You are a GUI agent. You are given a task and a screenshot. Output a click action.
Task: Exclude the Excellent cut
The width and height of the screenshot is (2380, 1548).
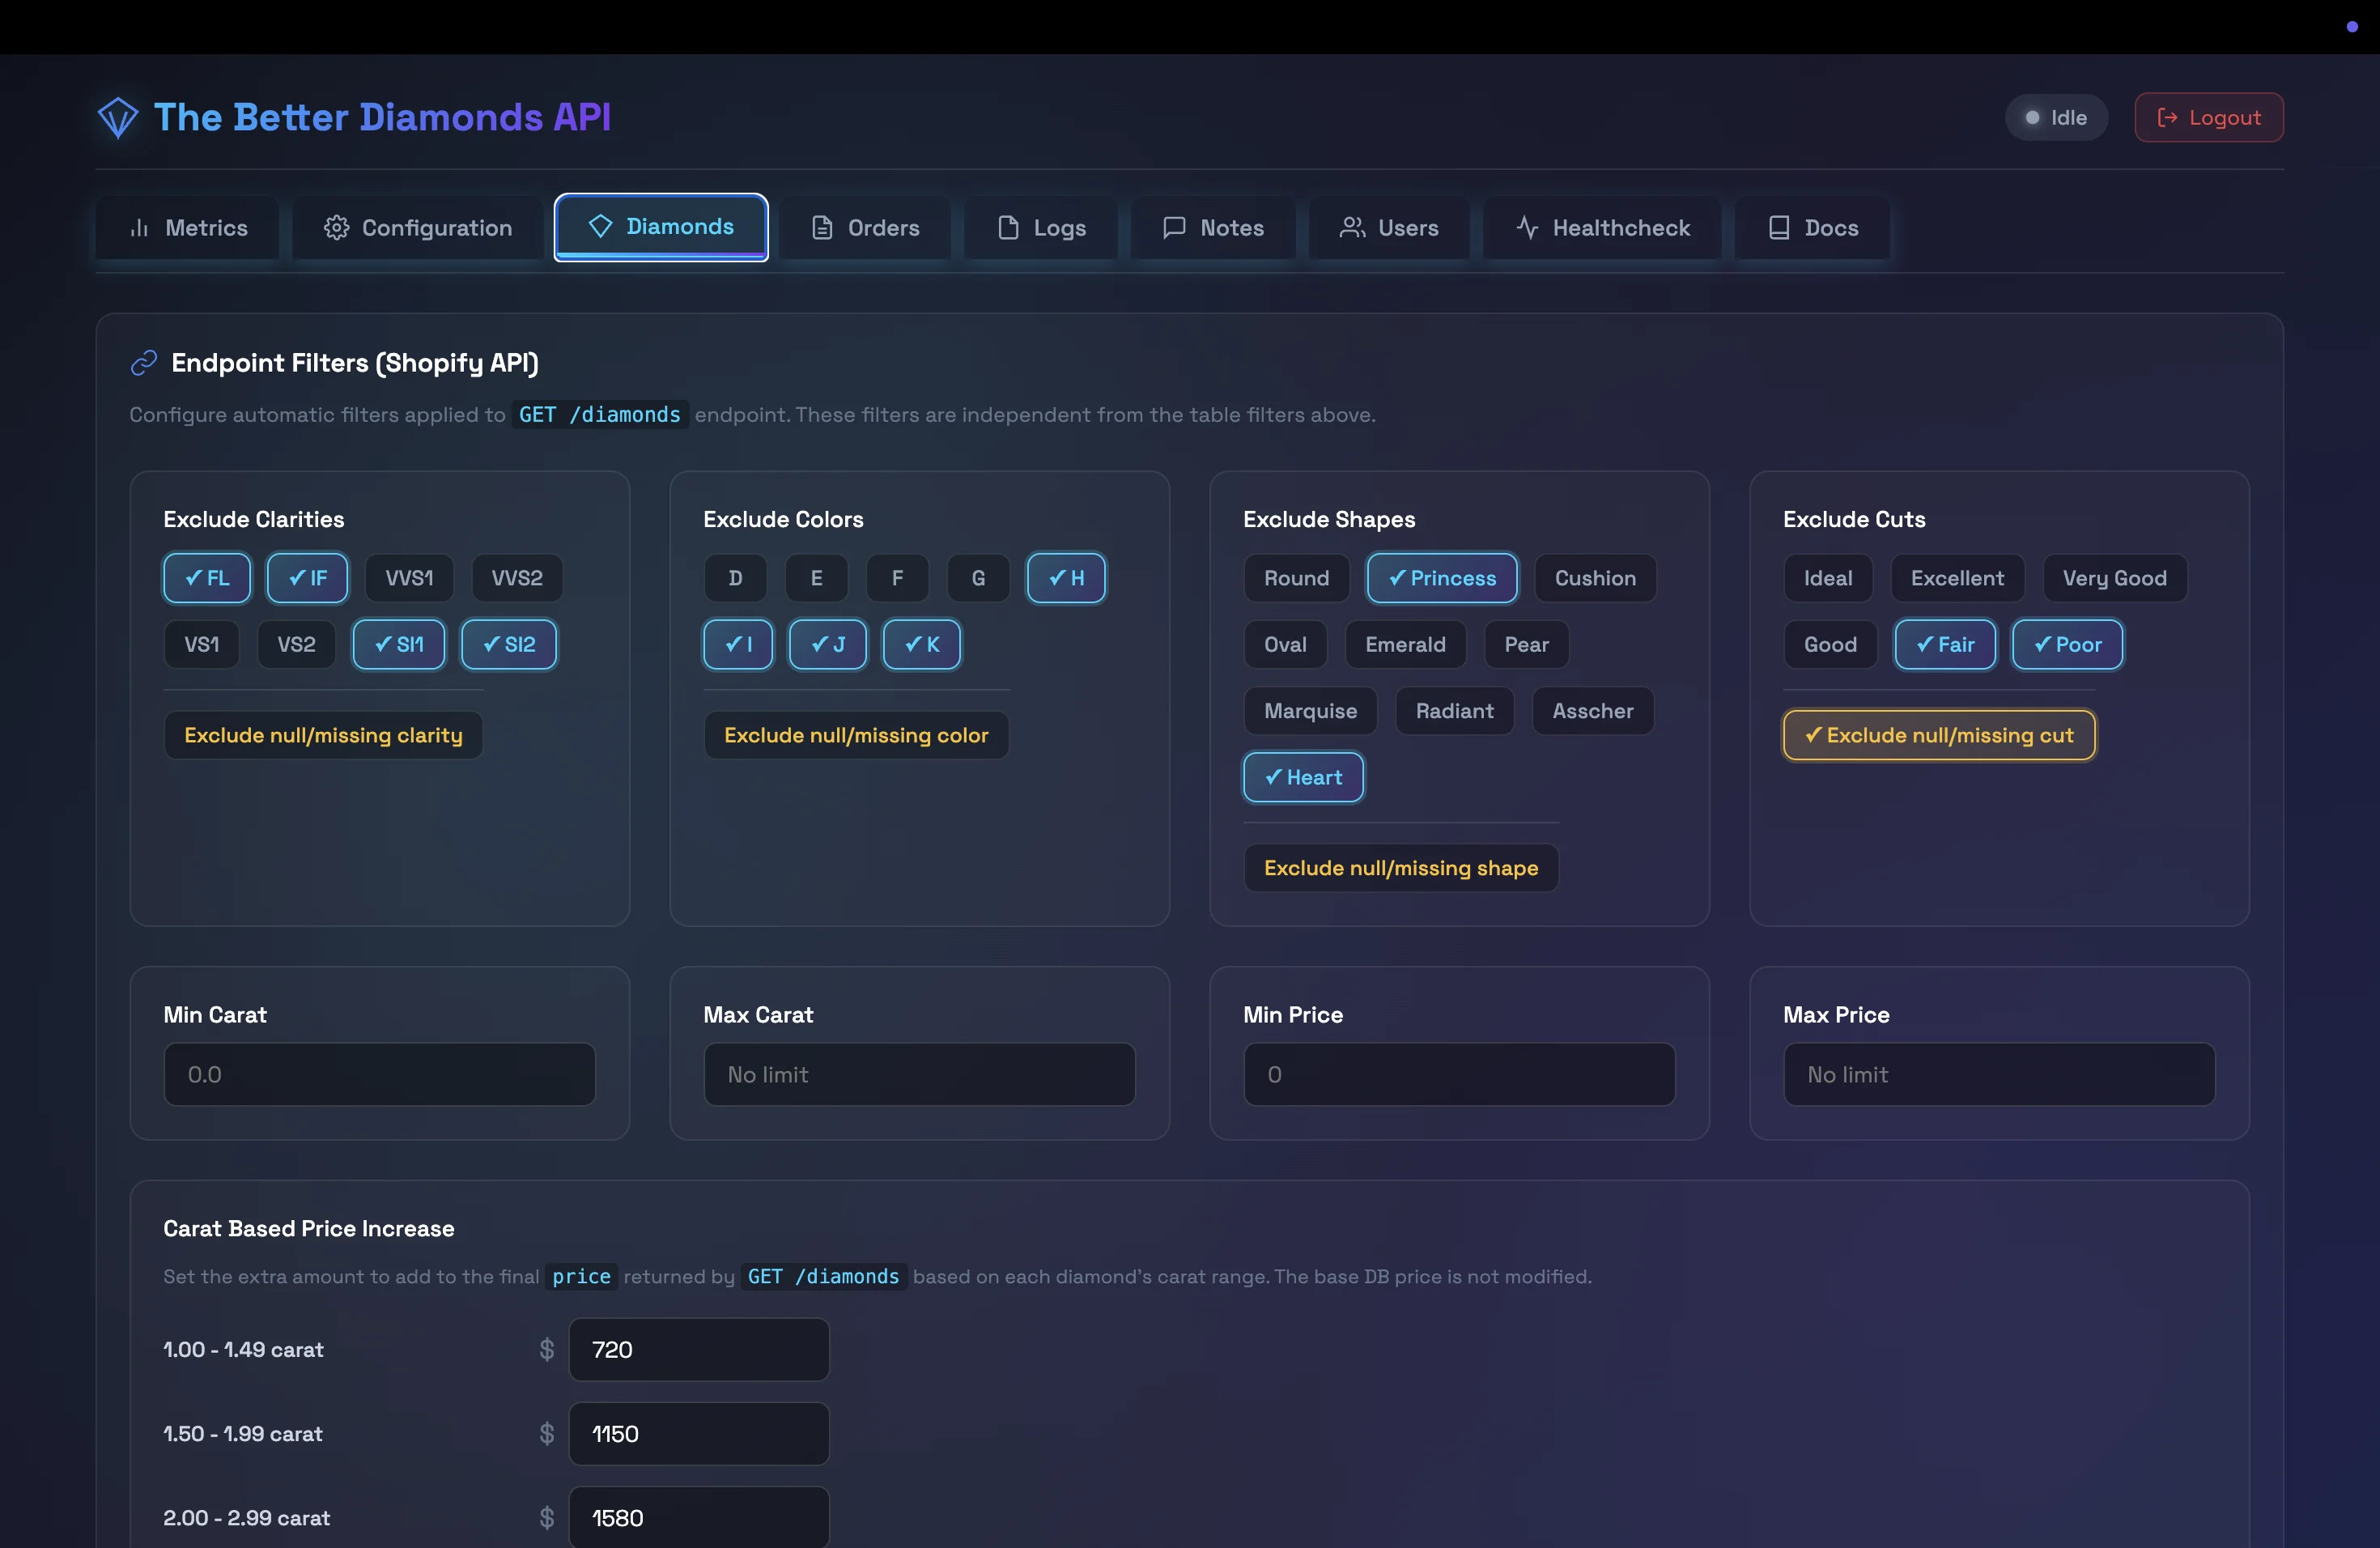1957,578
